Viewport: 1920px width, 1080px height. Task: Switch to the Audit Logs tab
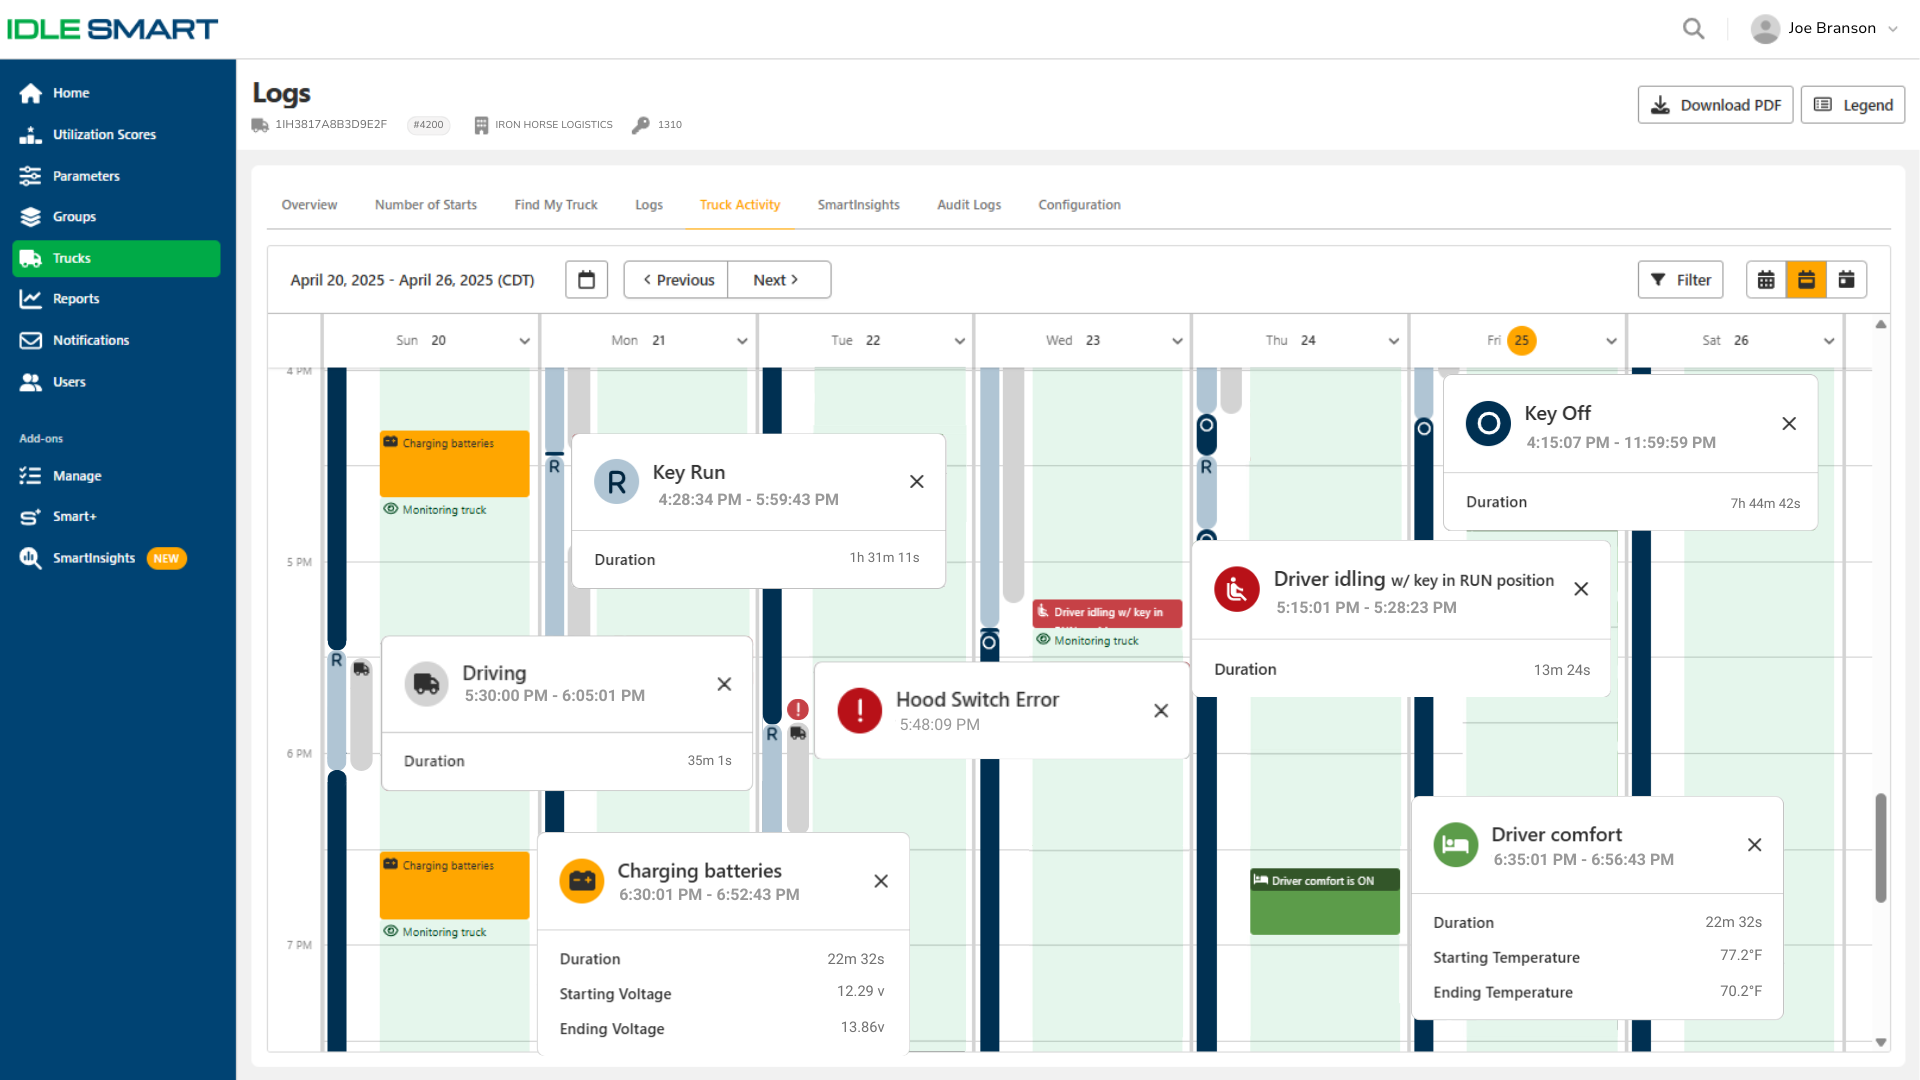968,205
